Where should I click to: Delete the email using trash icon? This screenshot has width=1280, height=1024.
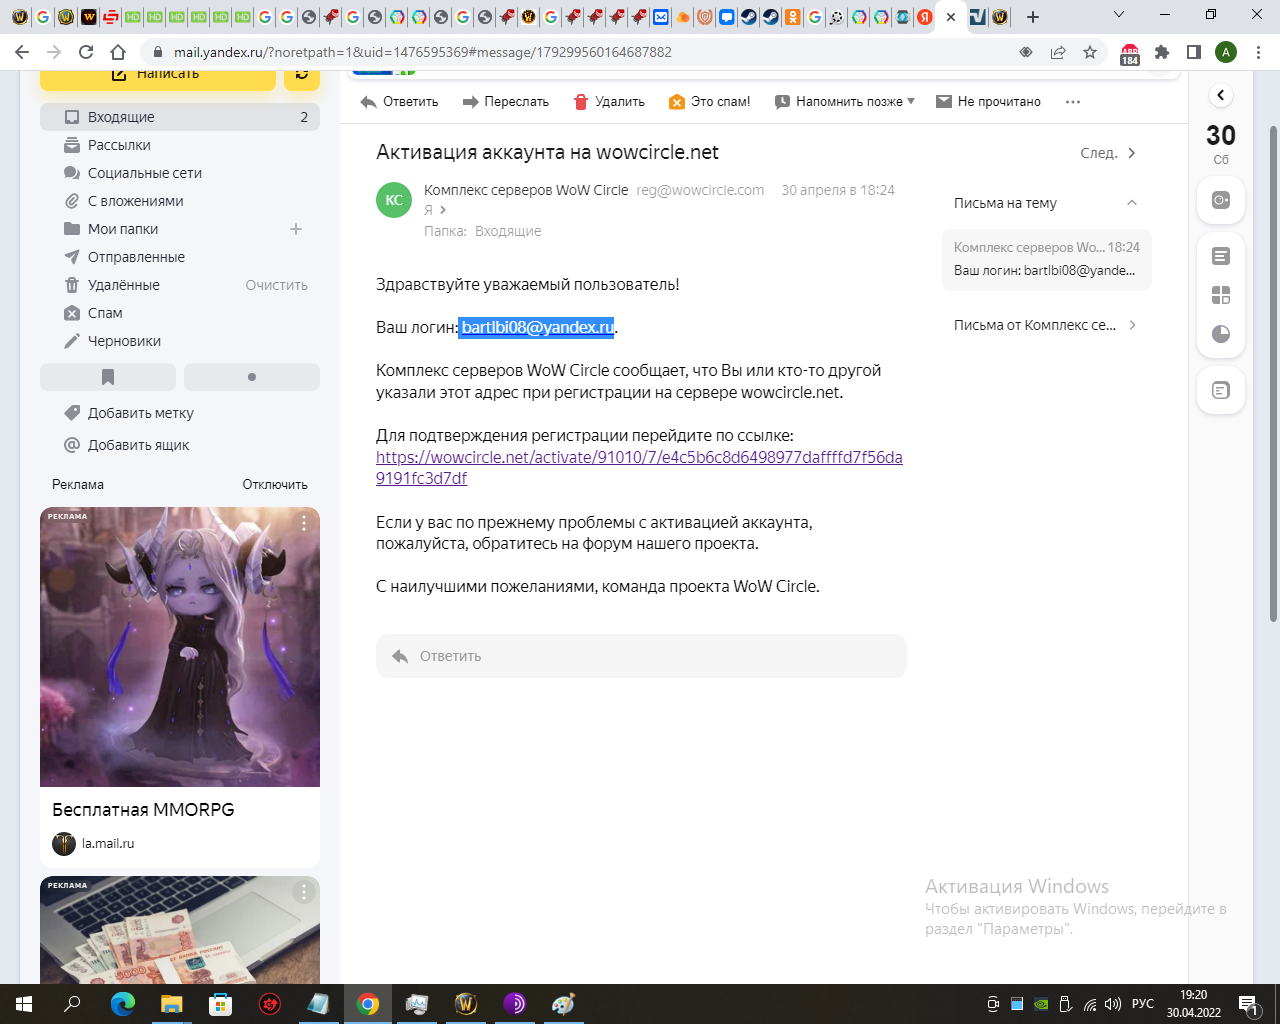(581, 102)
